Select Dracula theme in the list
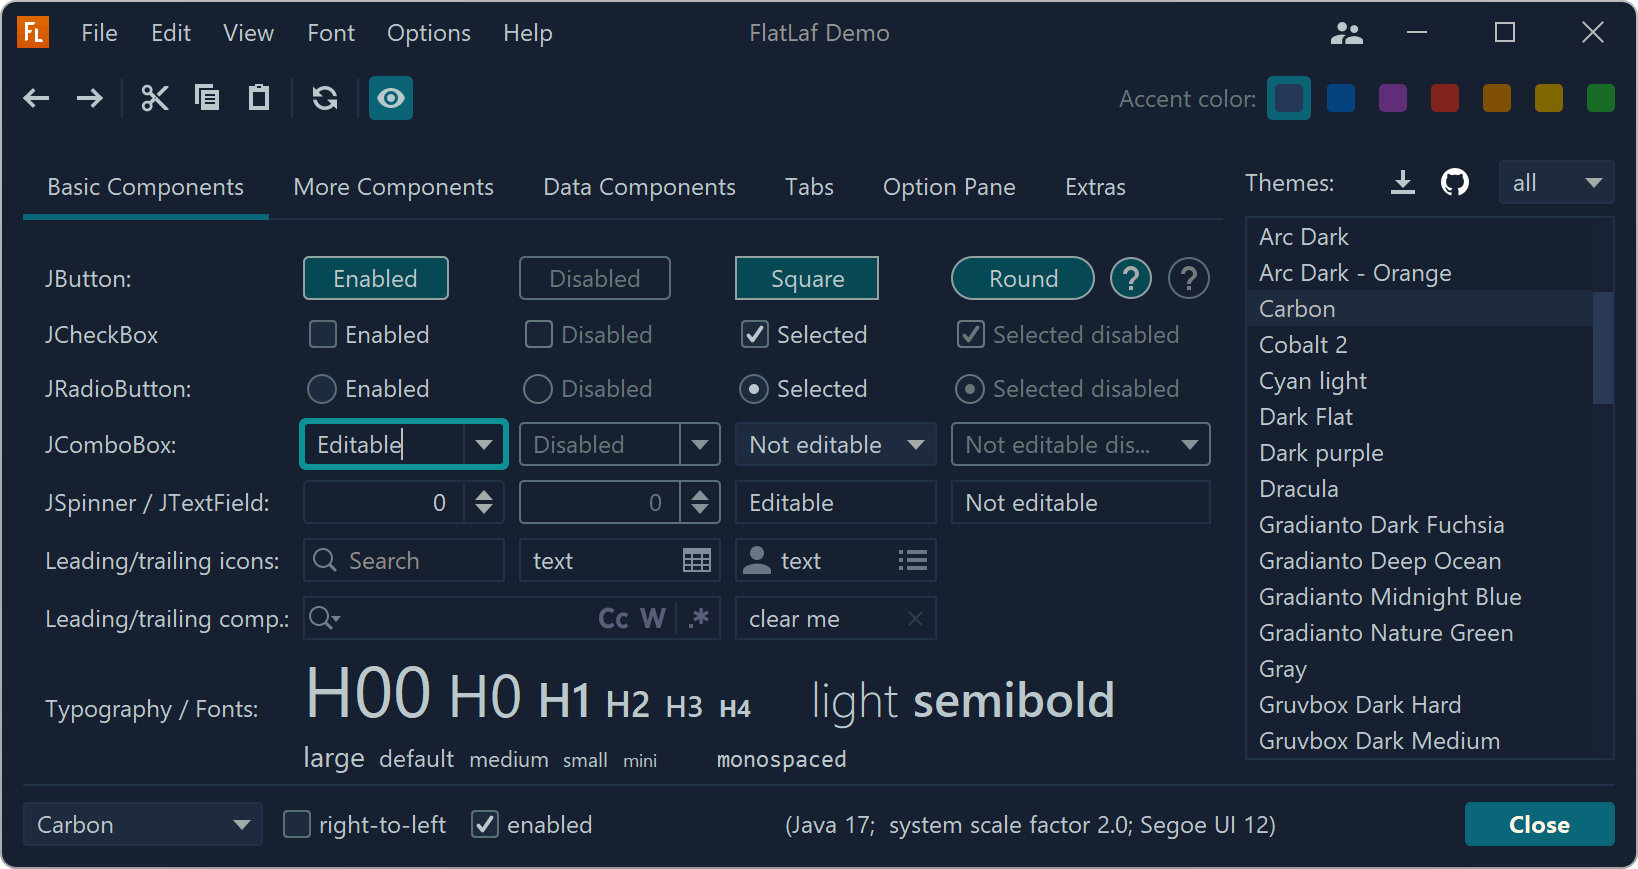Image resolution: width=1638 pixels, height=869 pixels. [x=1298, y=489]
